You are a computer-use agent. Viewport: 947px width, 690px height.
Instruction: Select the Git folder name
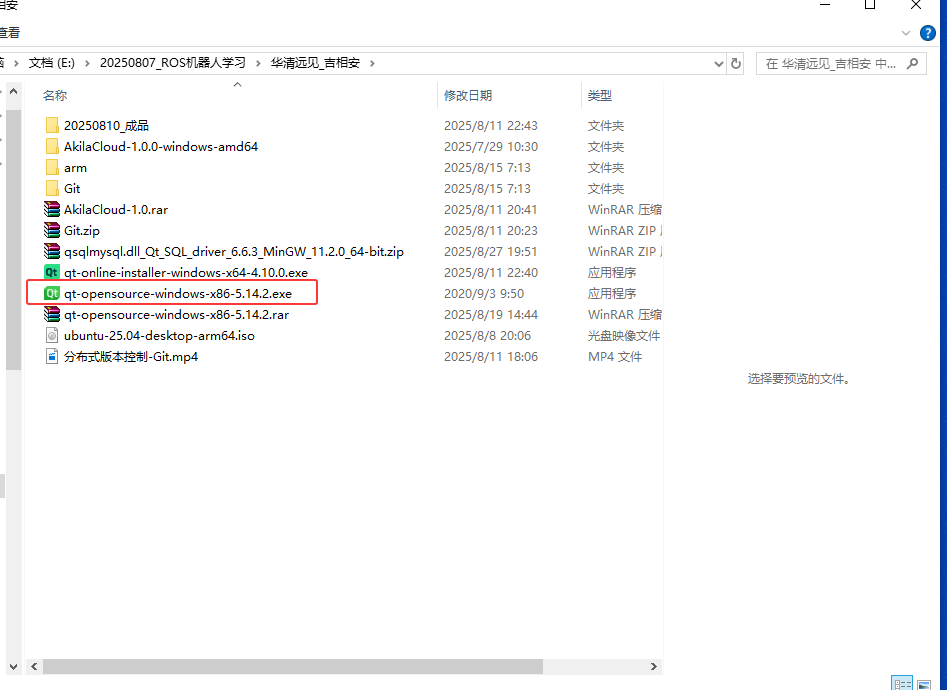[72, 189]
